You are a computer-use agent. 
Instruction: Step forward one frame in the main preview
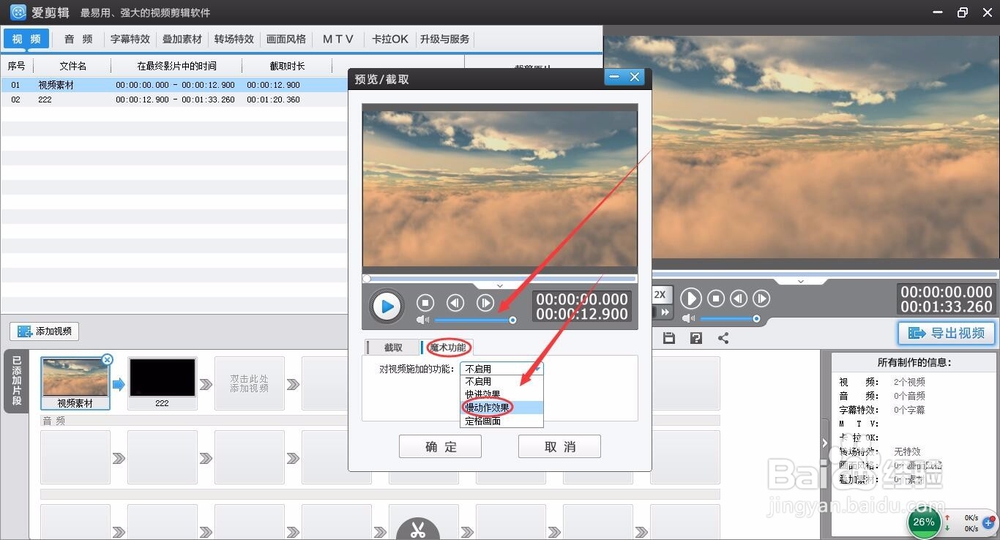[x=761, y=298]
